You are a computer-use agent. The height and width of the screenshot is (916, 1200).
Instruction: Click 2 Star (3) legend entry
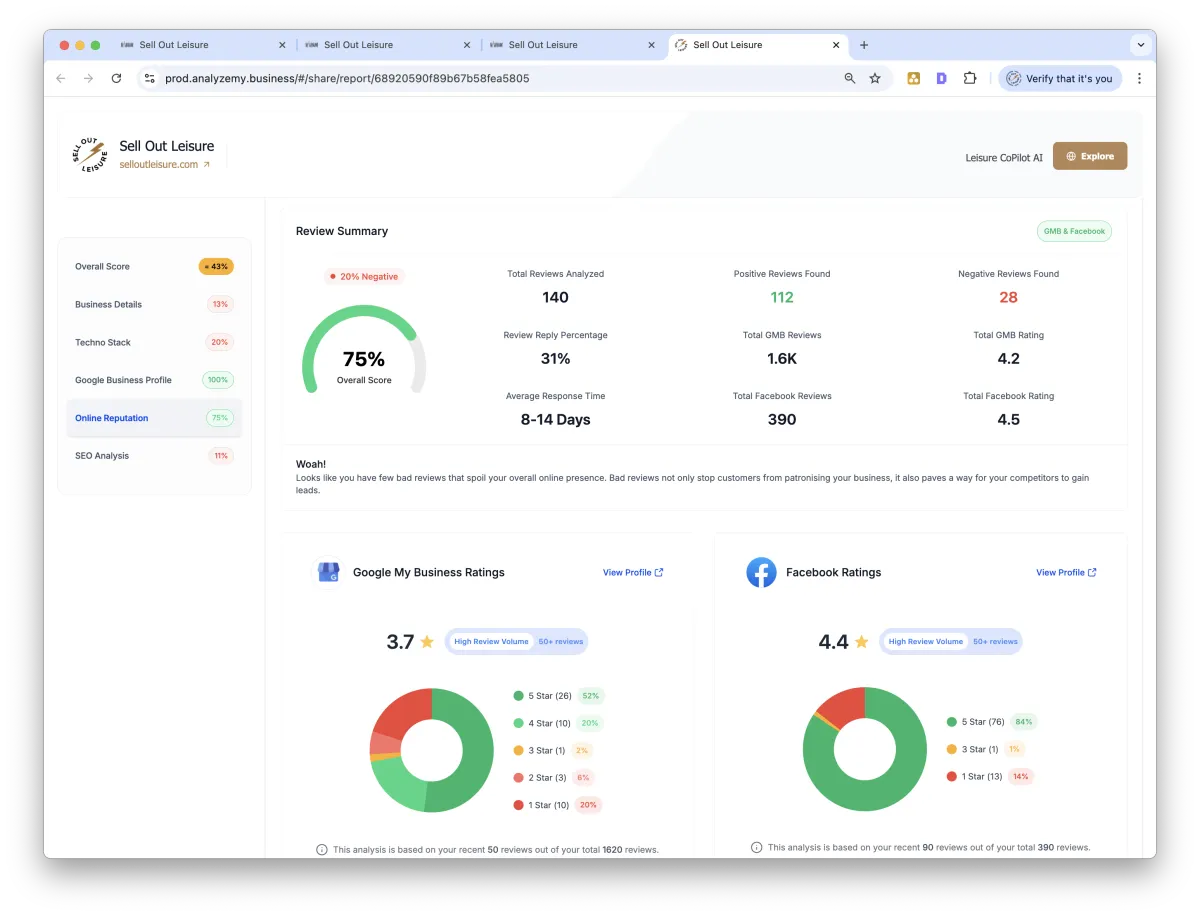(554, 777)
